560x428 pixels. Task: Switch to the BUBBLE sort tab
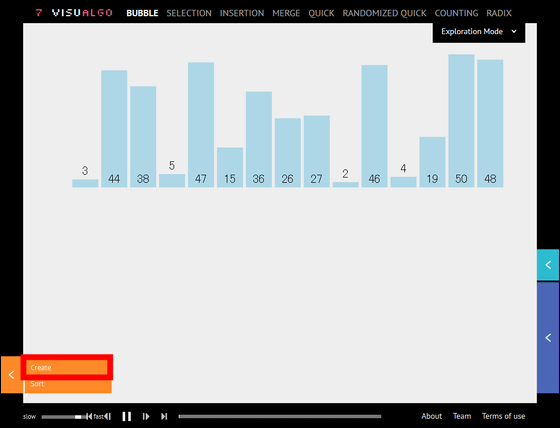point(142,13)
